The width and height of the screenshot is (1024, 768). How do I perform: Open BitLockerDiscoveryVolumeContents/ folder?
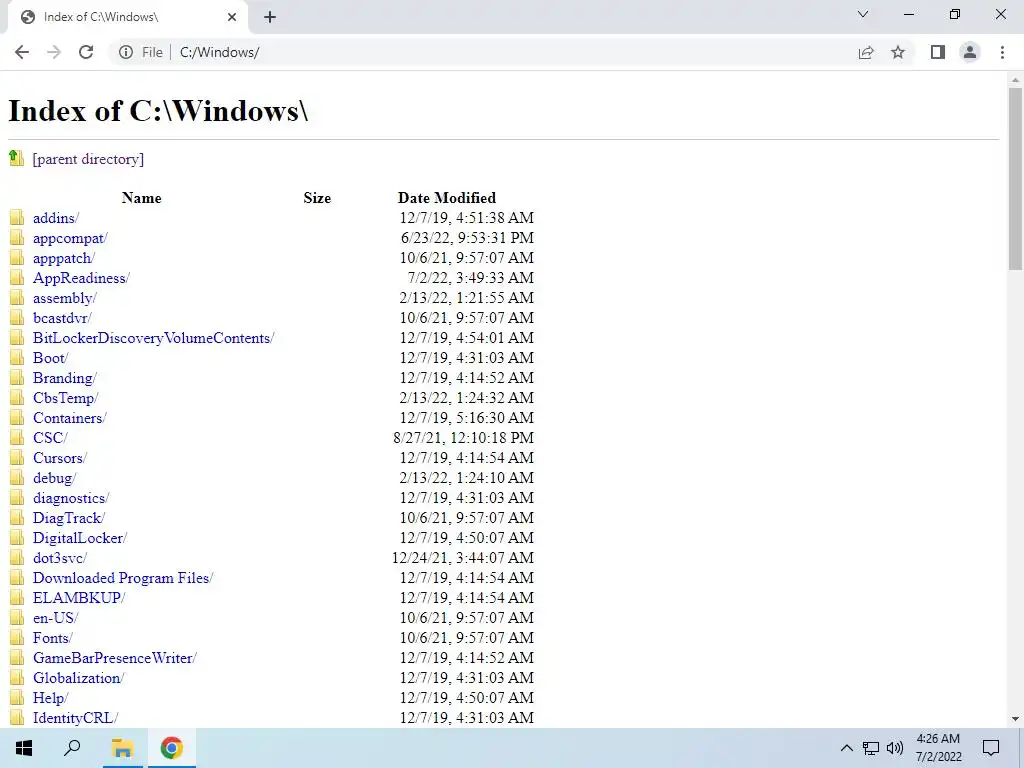click(153, 338)
